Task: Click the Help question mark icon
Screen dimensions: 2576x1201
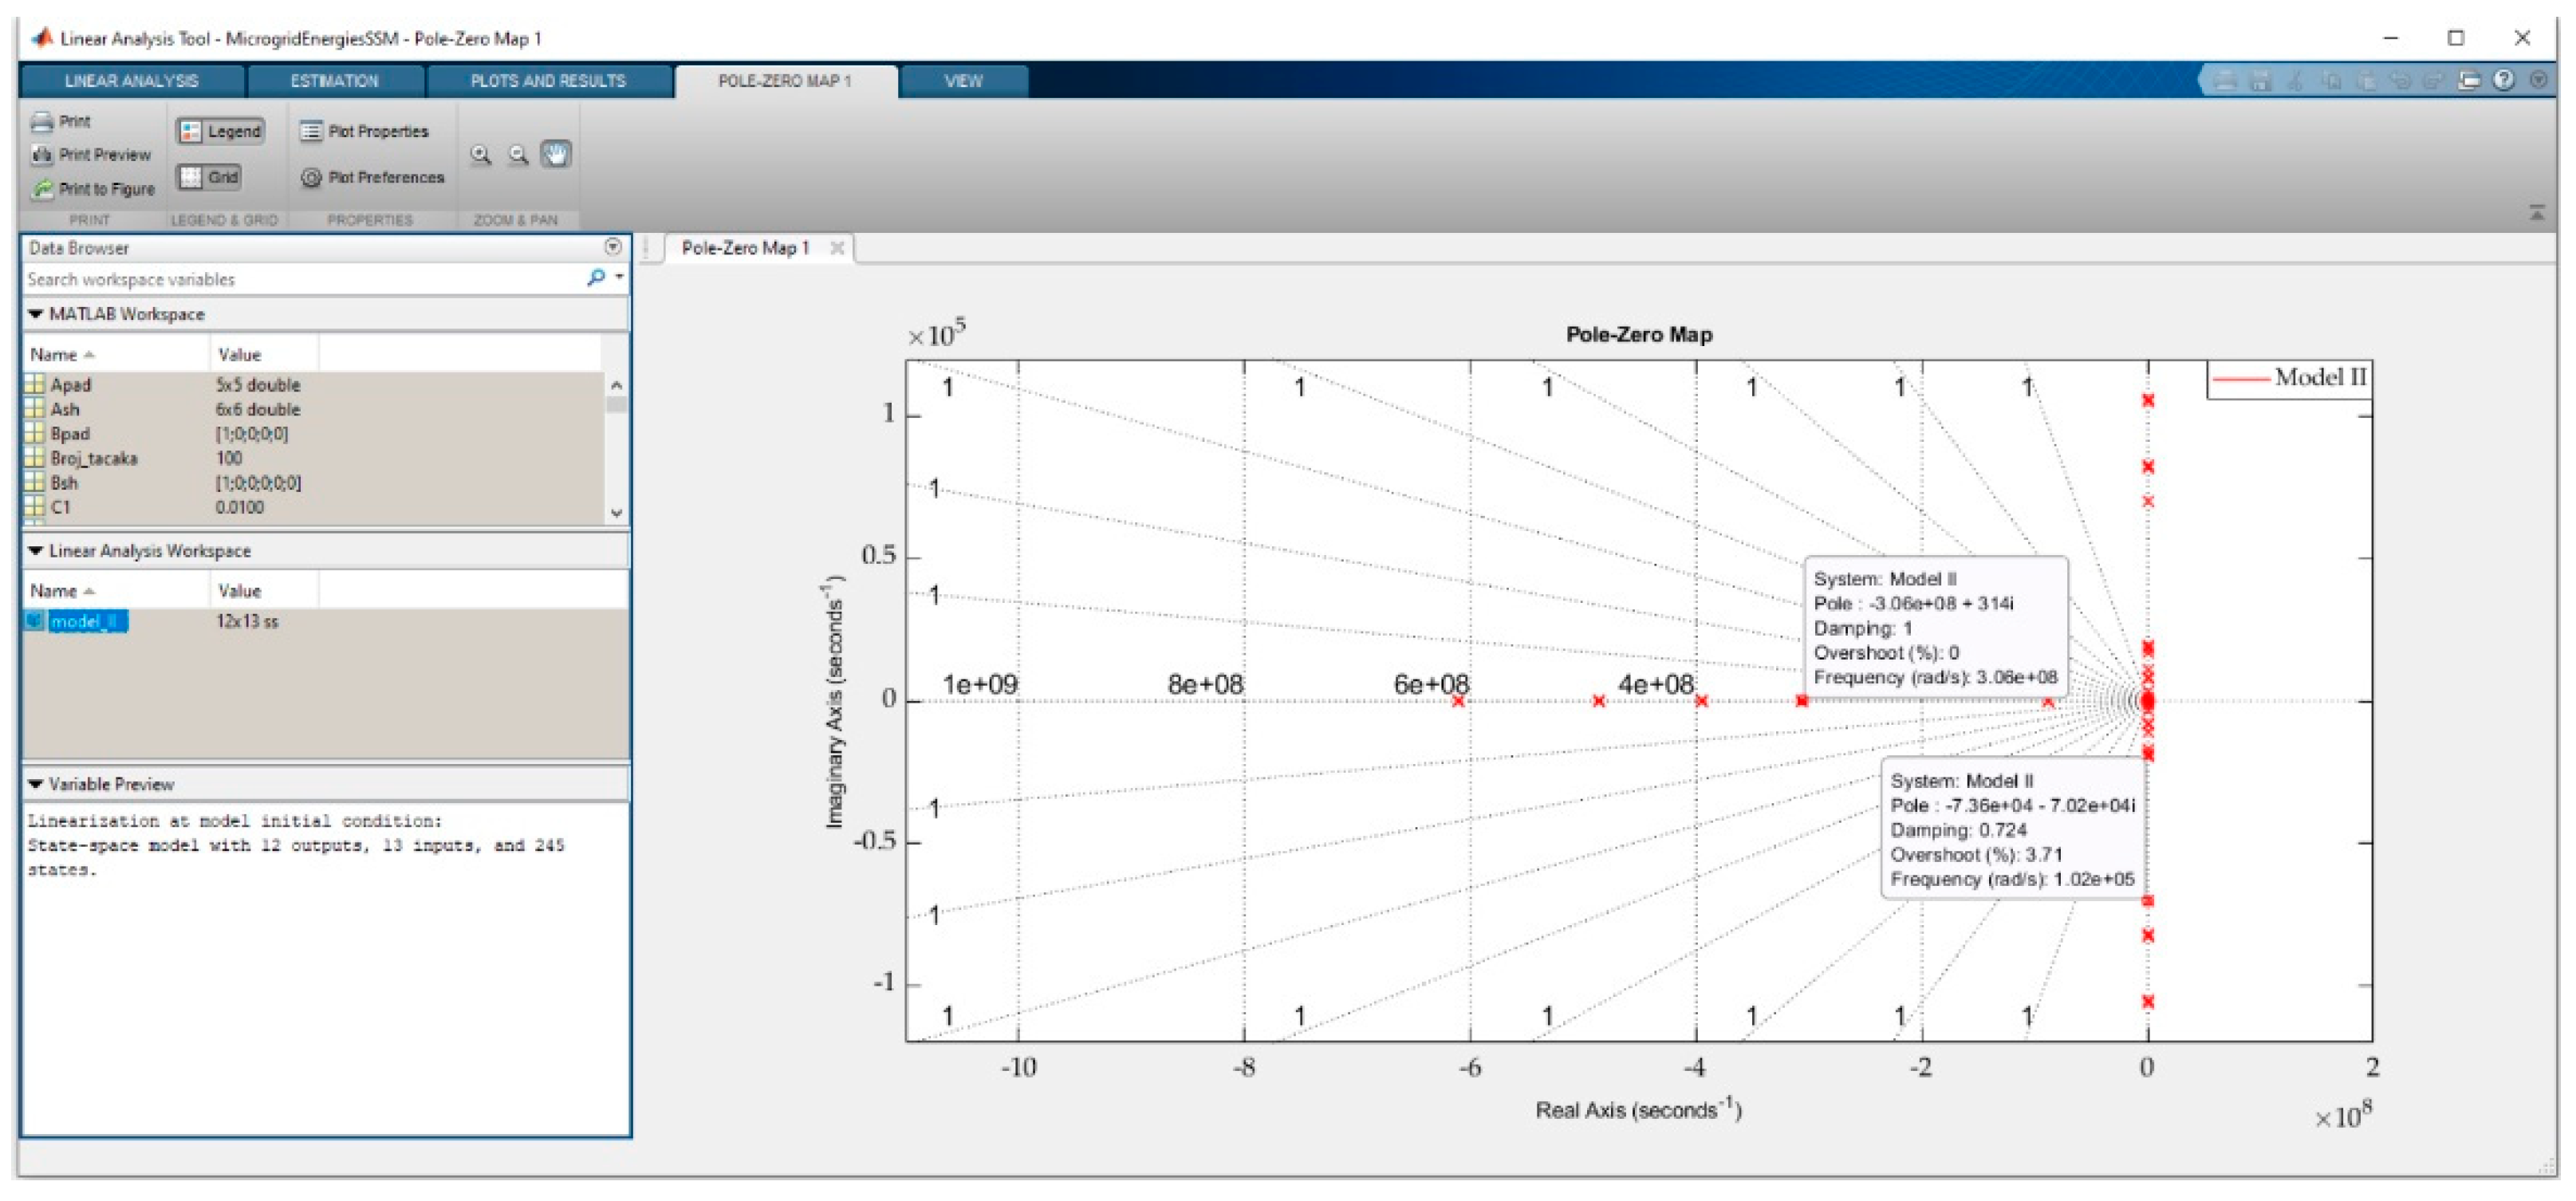Action: pos(2504,80)
